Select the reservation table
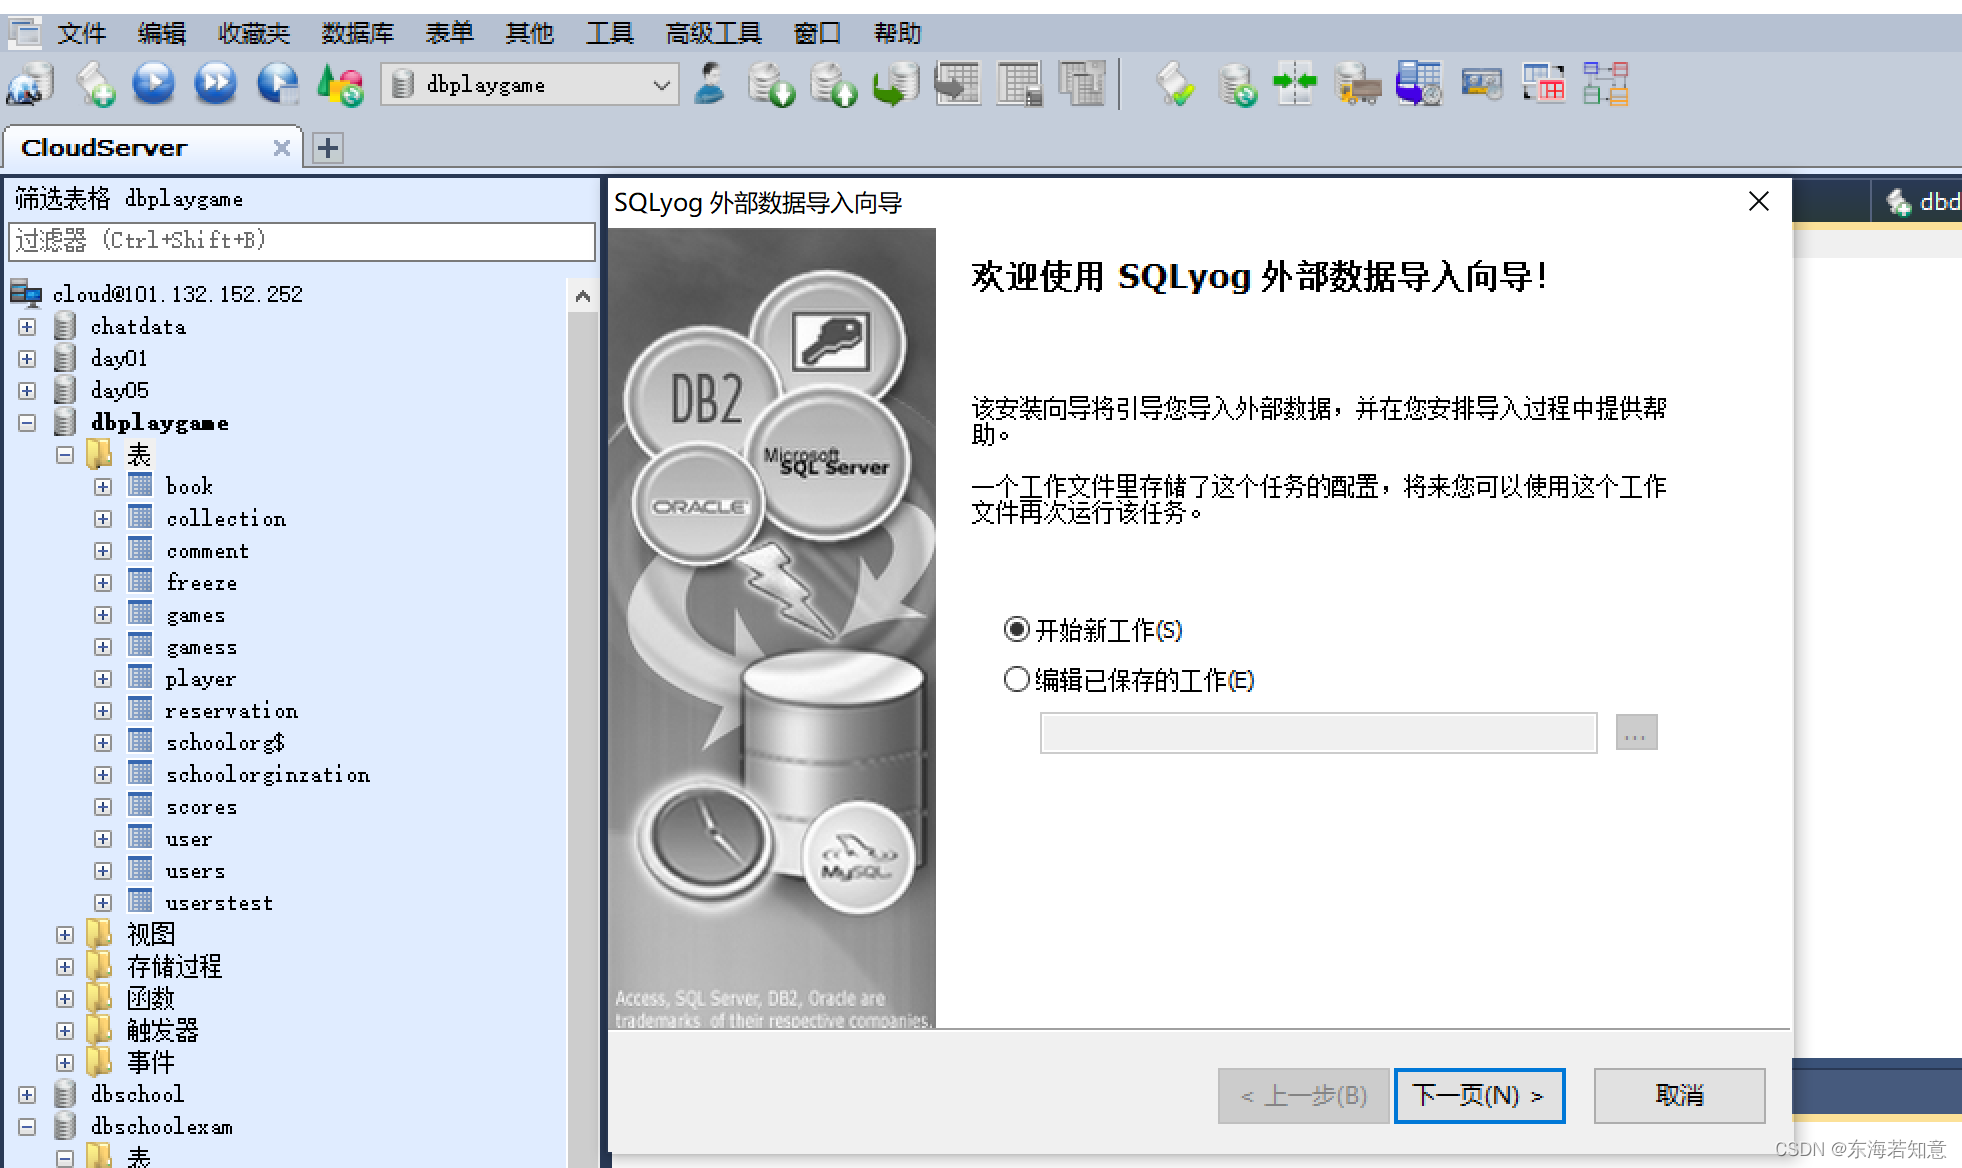 231,711
